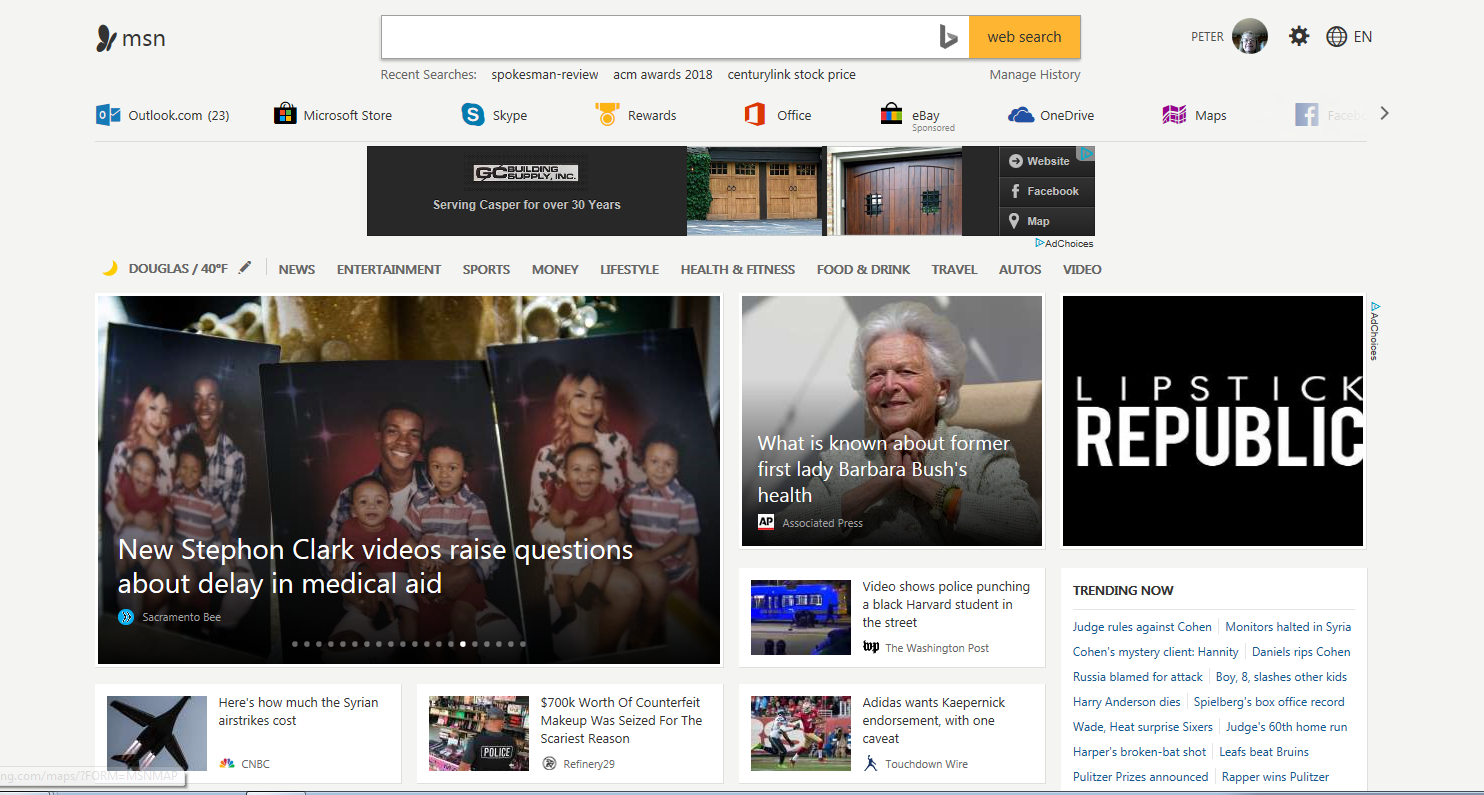The width and height of the screenshot is (1484, 795).
Task: Open trending Judge rules against Cohen
Action: point(1142,627)
